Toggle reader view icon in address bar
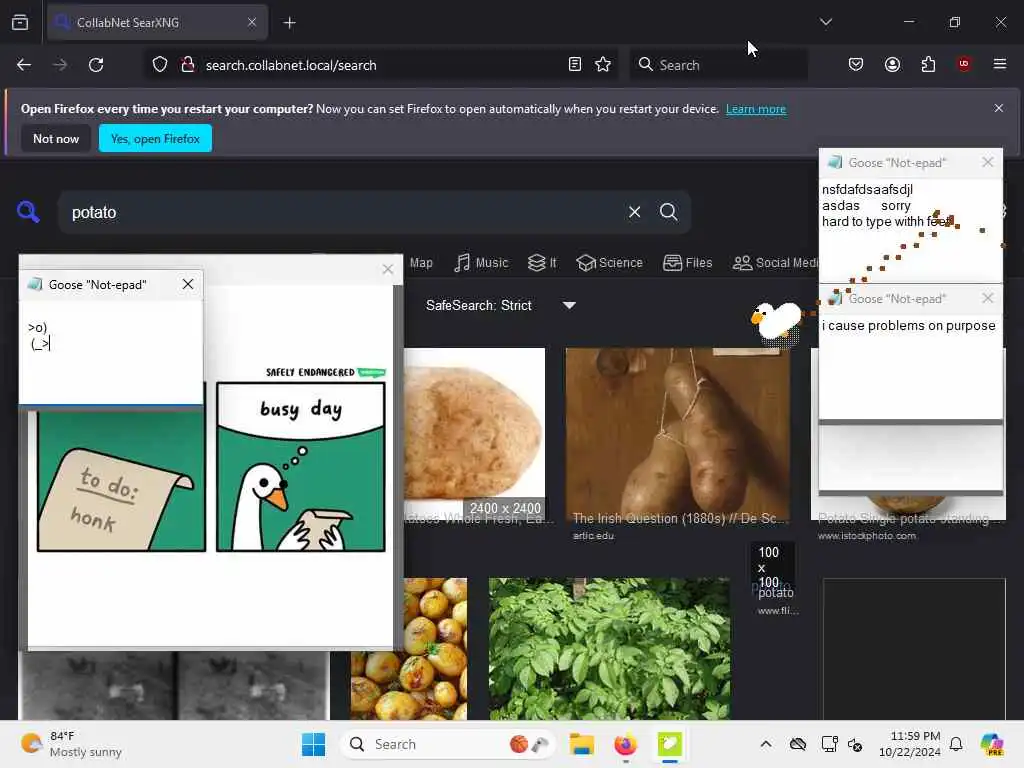 pos(575,65)
